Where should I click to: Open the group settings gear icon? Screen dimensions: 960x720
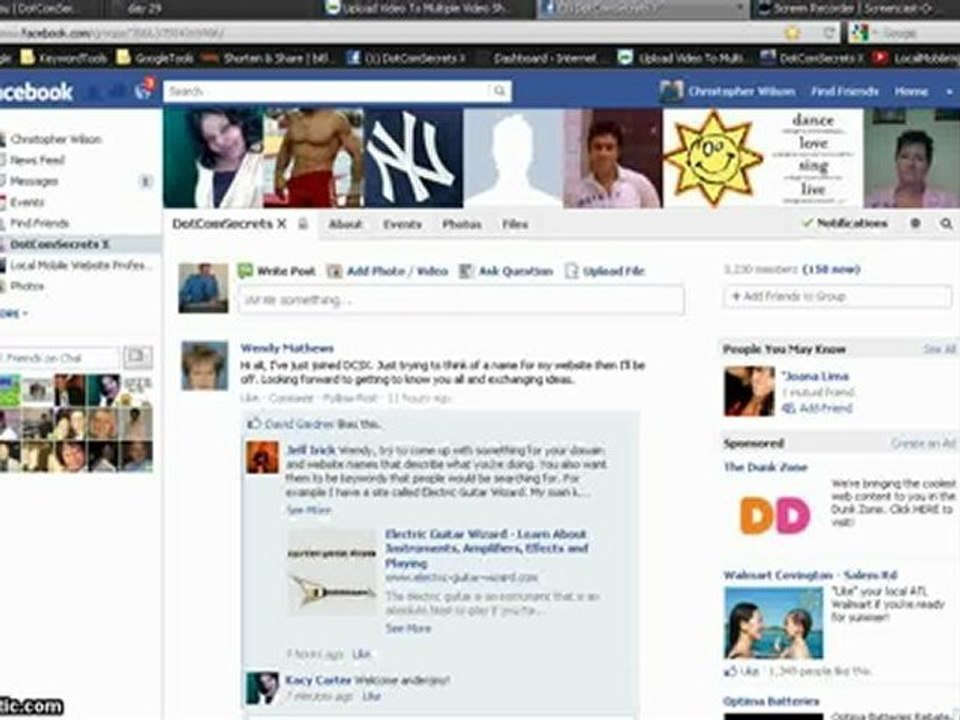pyautogui.click(x=915, y=223)
